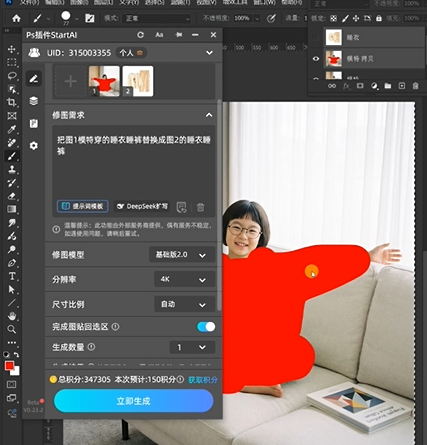Select the Gradient tool
The height and width of the screenshot is (445, 427).
coord(12,209)
